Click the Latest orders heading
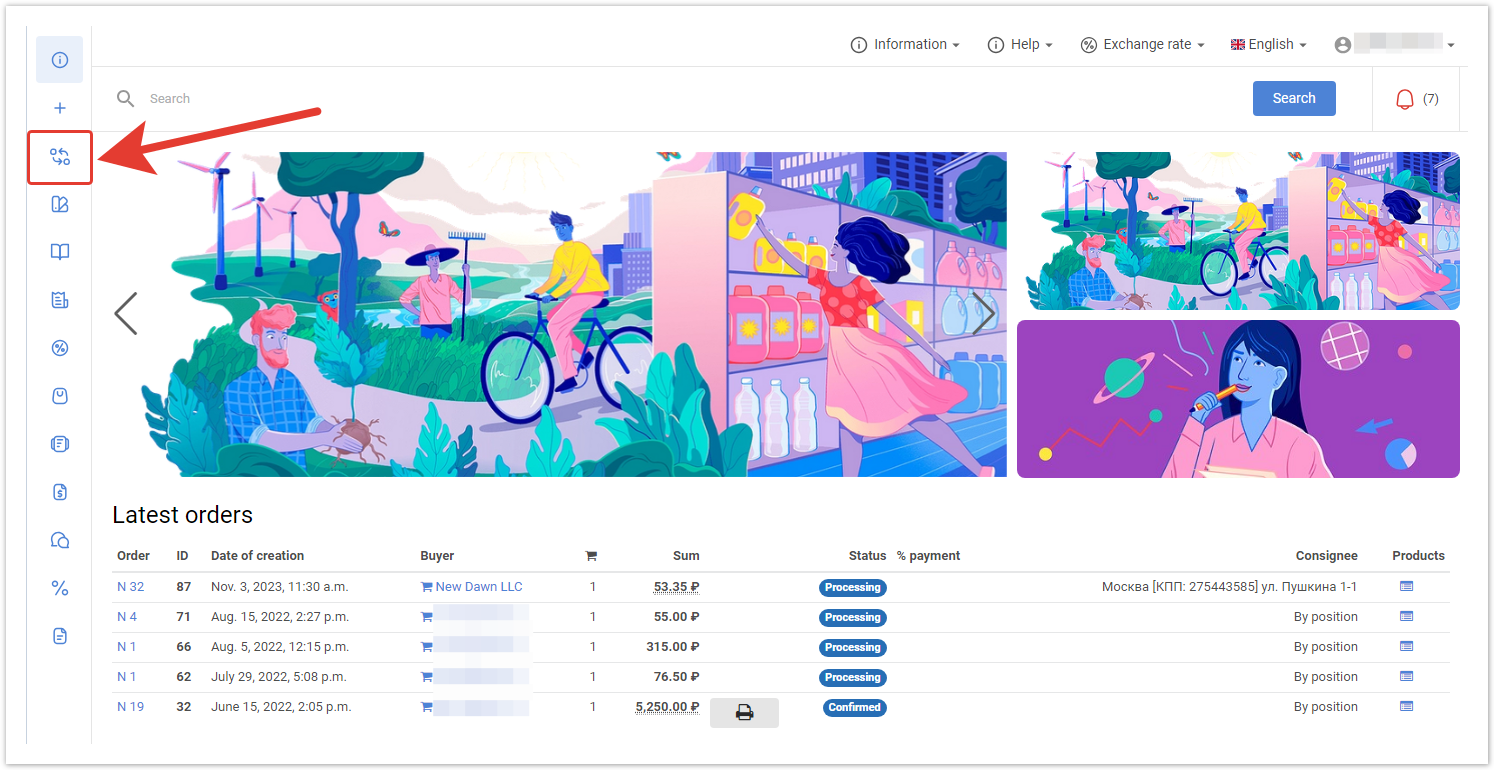 (x=182, y=515)
